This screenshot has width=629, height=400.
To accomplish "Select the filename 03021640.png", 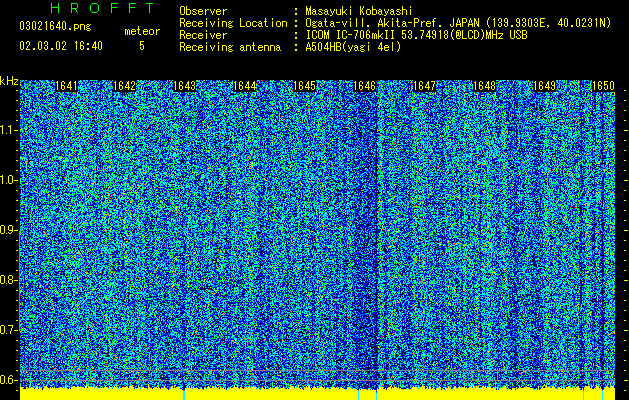I will tap(55, 26).
